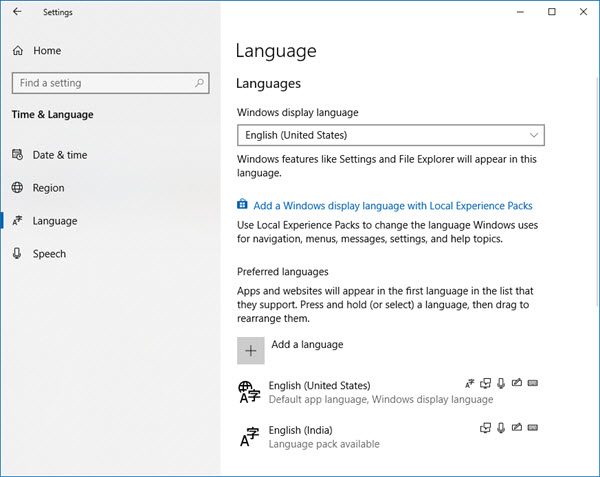Click the plus icon to add a language

(251, 350)
